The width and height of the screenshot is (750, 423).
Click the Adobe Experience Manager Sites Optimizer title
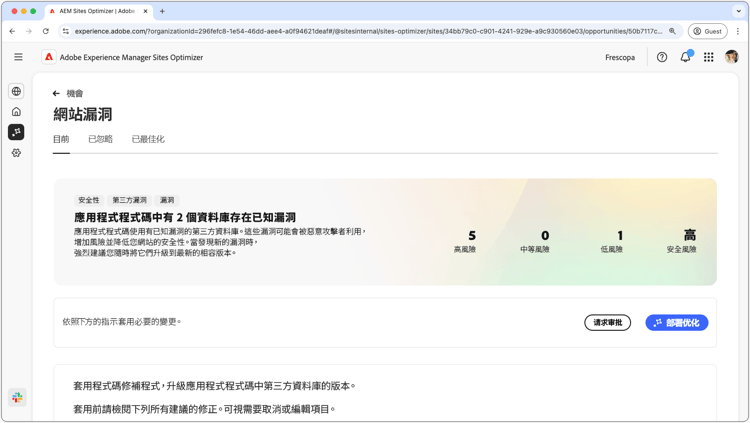(x=132, y=57)
